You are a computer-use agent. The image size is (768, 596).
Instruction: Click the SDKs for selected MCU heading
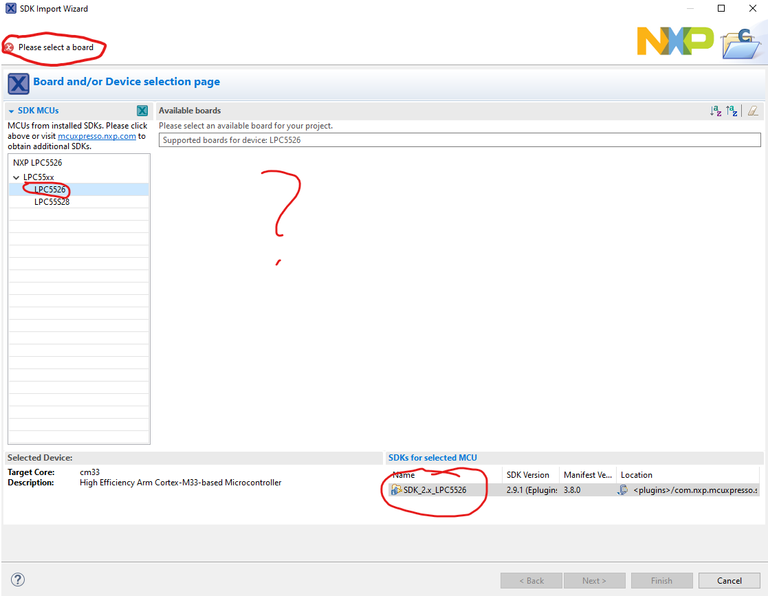tap(432, 457)
